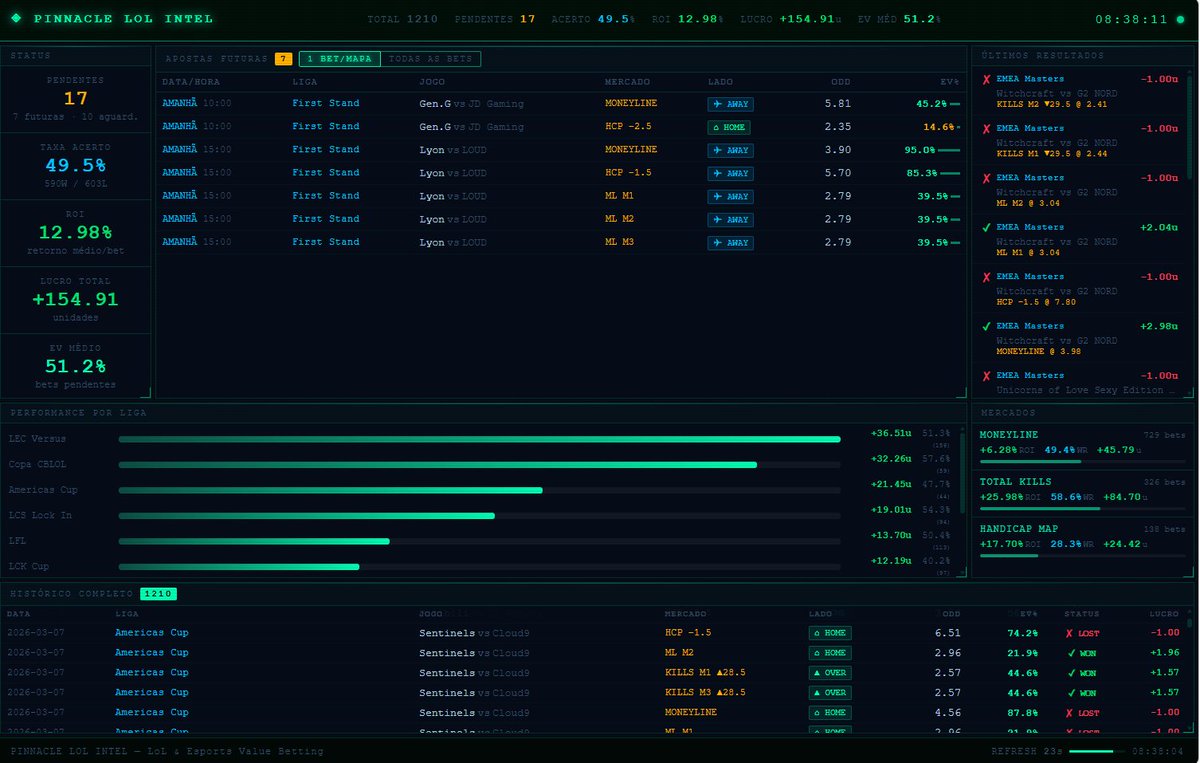
Task: Click the HOME badge in history HCP -1.5 row
Action: tap(830, 633)
